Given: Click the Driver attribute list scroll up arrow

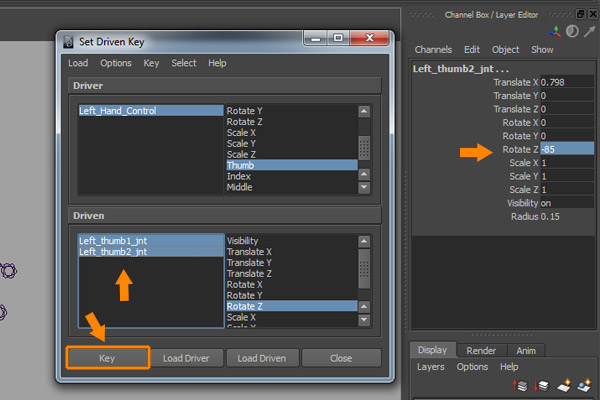Looking at the screenshot, I should [x=364, y=111].
